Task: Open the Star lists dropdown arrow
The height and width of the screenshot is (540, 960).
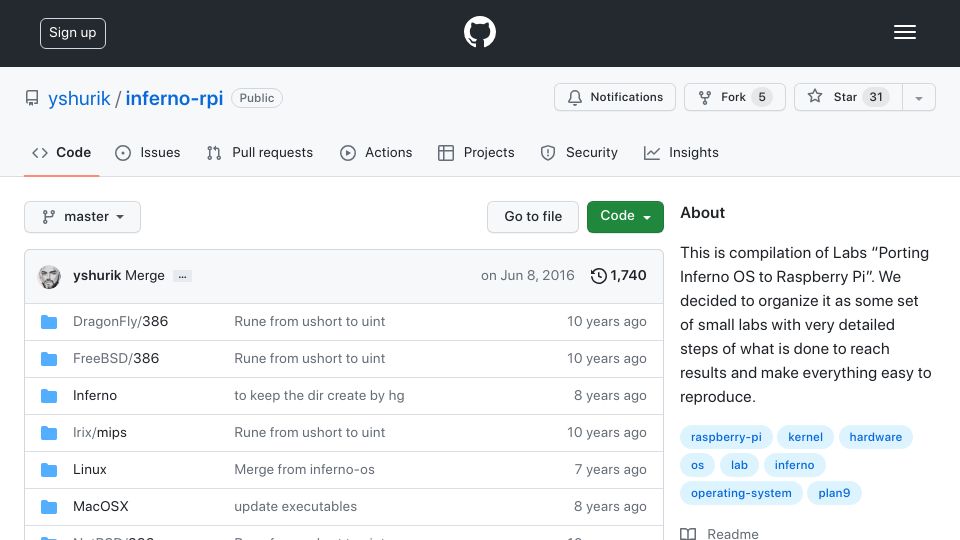Action: [918, 97]
